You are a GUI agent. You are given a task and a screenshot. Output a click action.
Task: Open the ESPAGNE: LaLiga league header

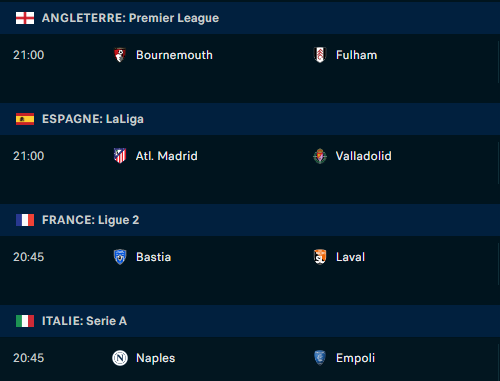[250, 119]
